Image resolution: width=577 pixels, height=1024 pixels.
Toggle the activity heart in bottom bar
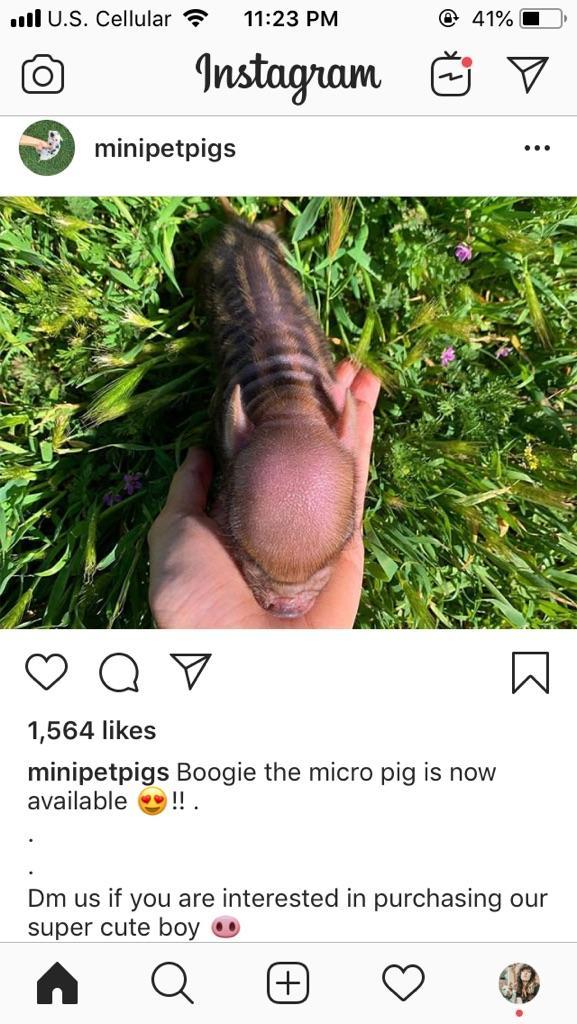(x=402, y=983)
